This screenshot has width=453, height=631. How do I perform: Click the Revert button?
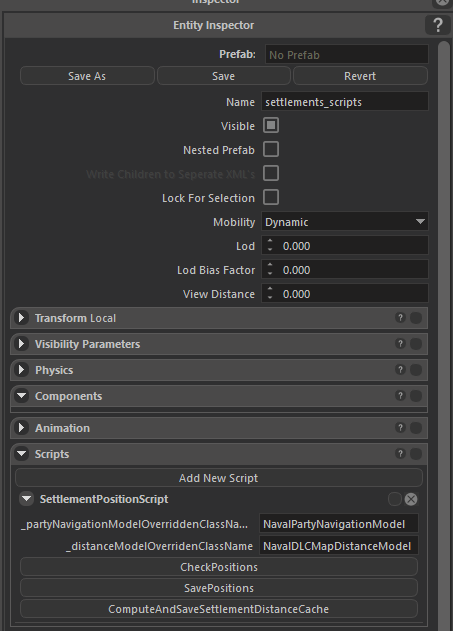click(360, 76)
